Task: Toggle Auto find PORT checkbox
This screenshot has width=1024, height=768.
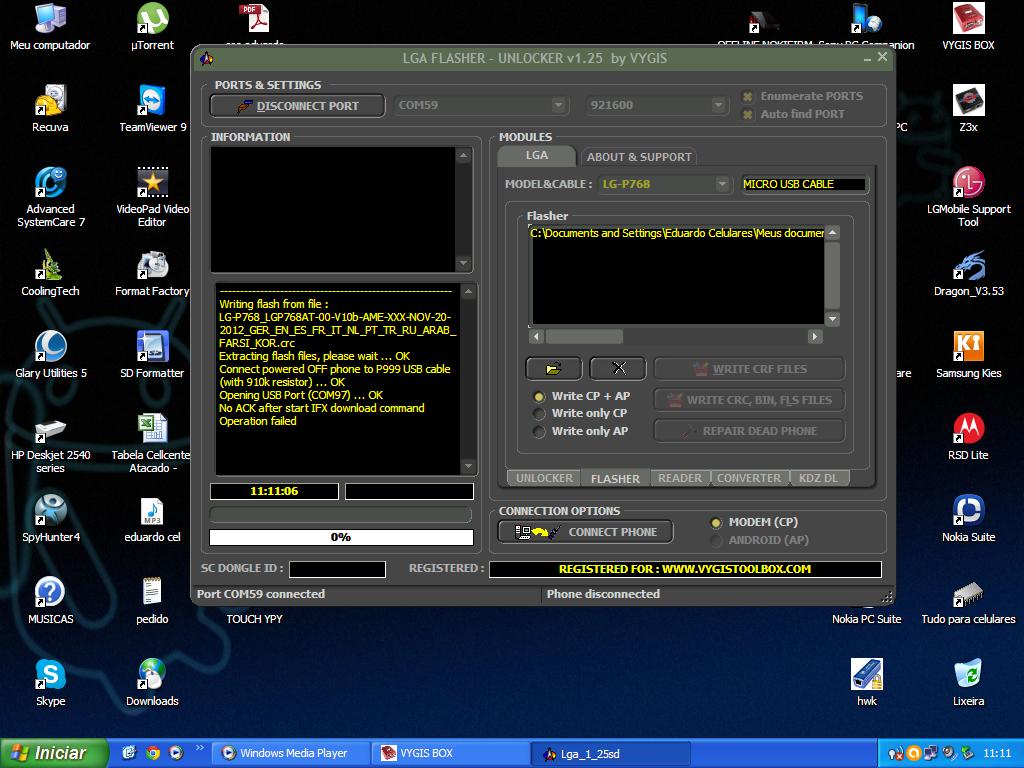Action: coord(748,114)
